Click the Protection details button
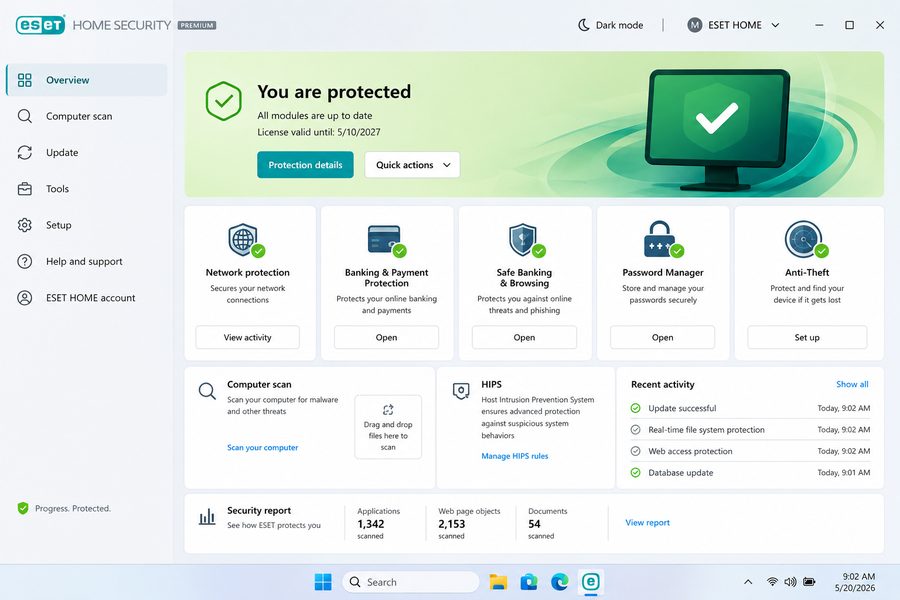 tap(305, 165)
